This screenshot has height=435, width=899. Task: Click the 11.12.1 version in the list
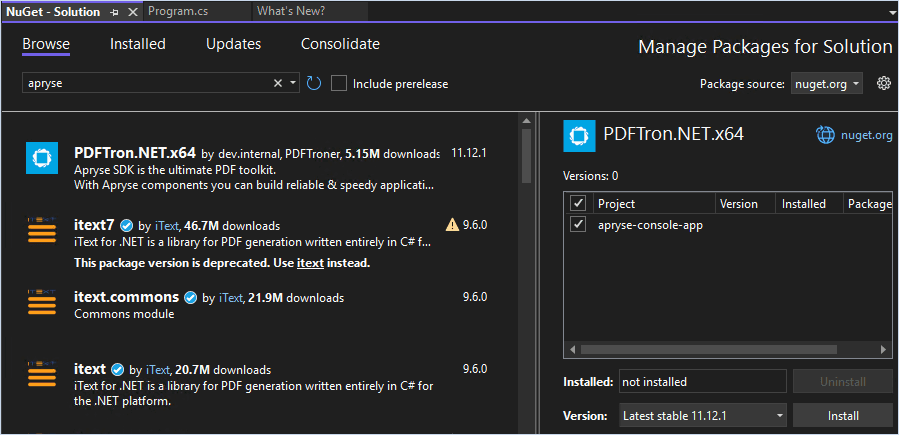(469, 153)
